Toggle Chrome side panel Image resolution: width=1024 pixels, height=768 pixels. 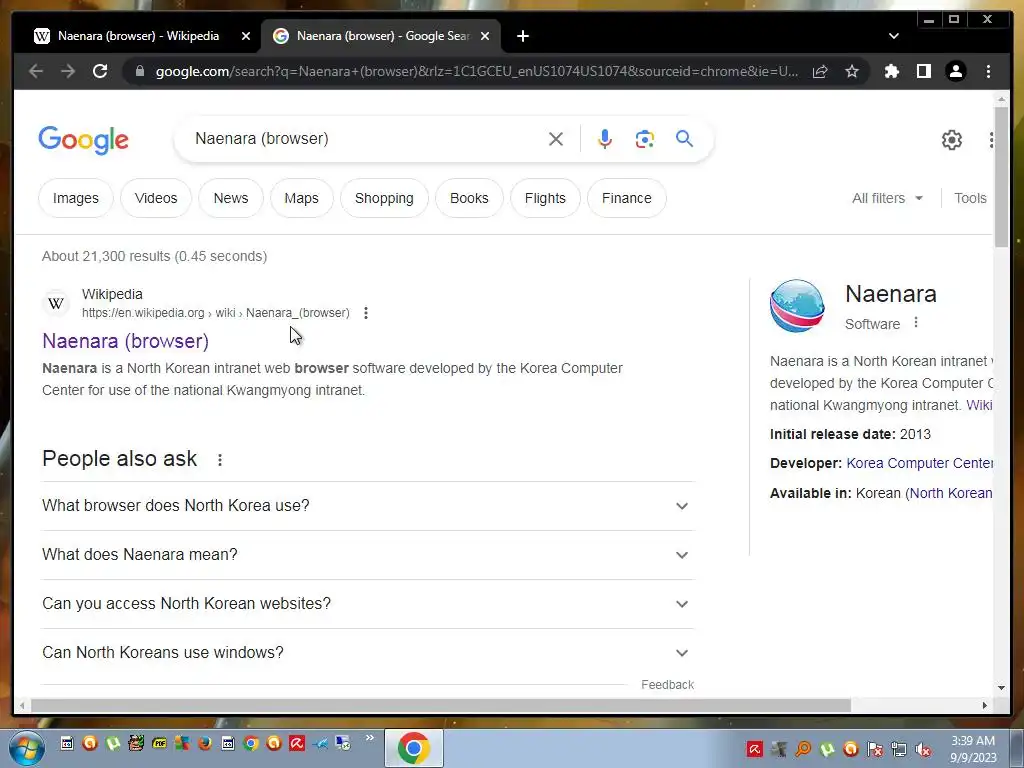(x=923, y=71)
